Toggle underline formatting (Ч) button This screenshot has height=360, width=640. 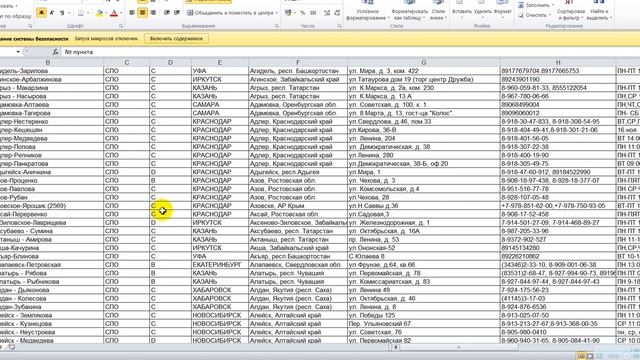pos(62,13)
